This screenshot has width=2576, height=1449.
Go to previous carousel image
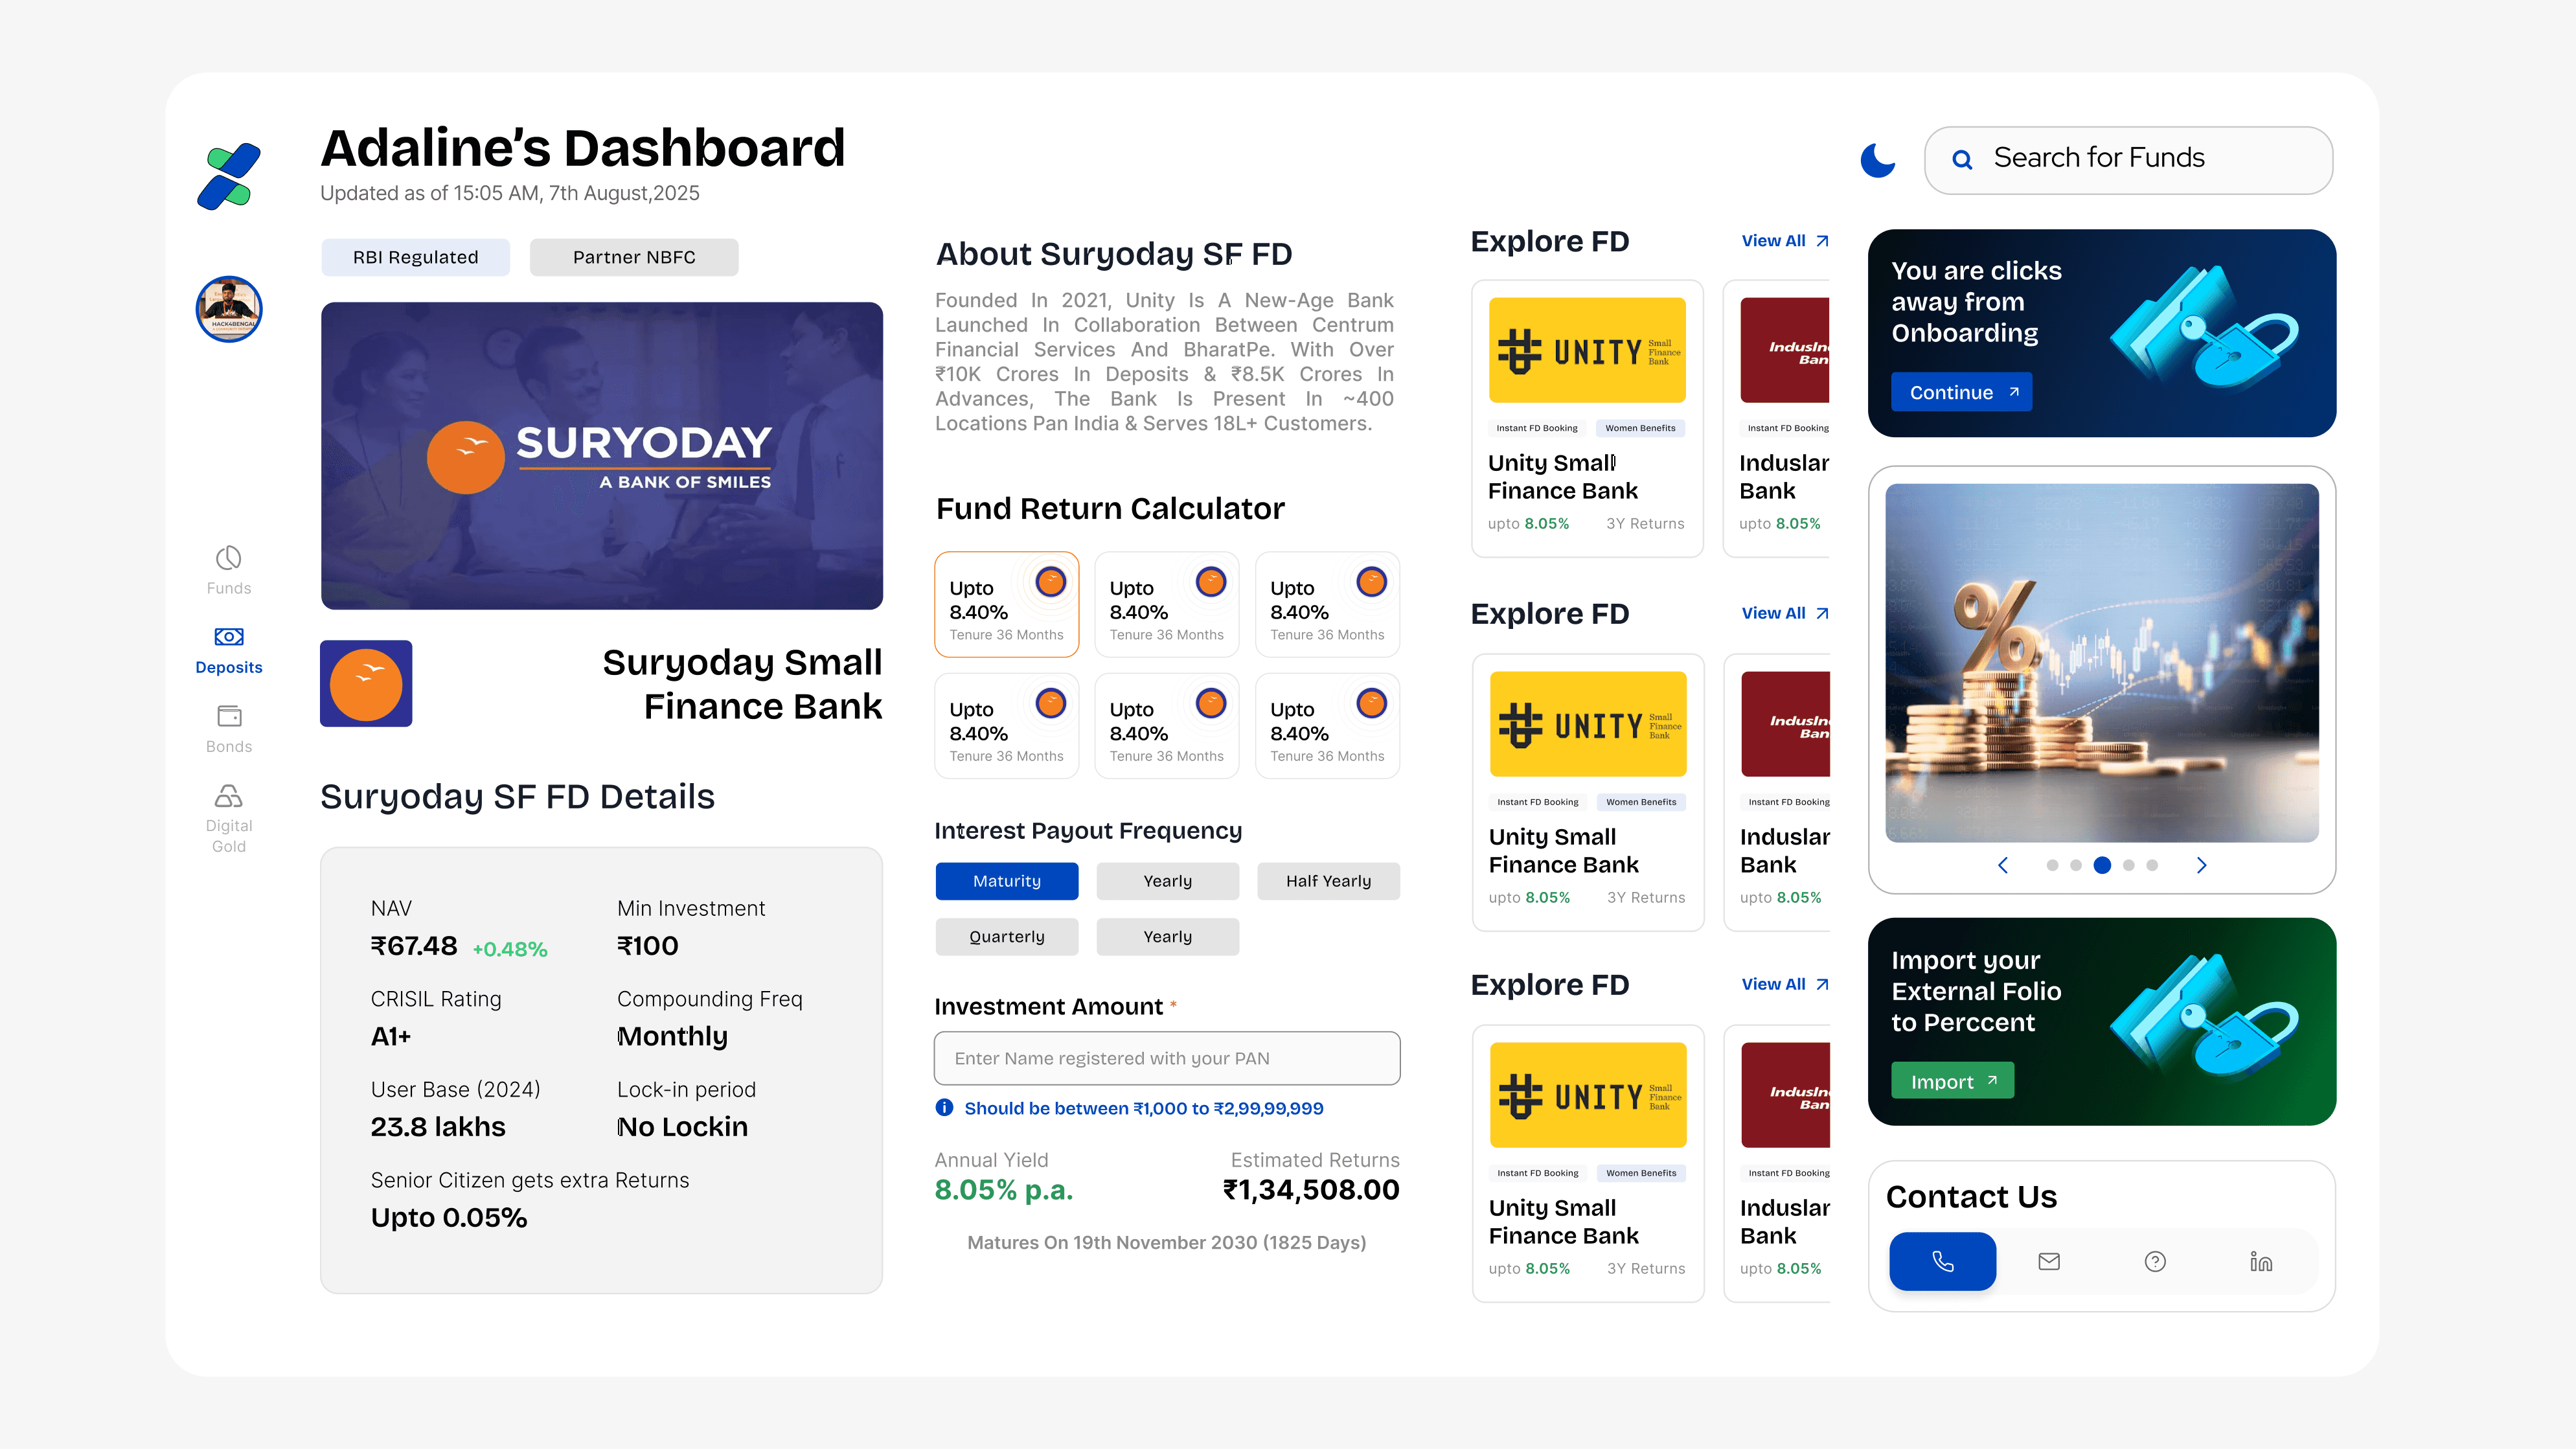2003,865
